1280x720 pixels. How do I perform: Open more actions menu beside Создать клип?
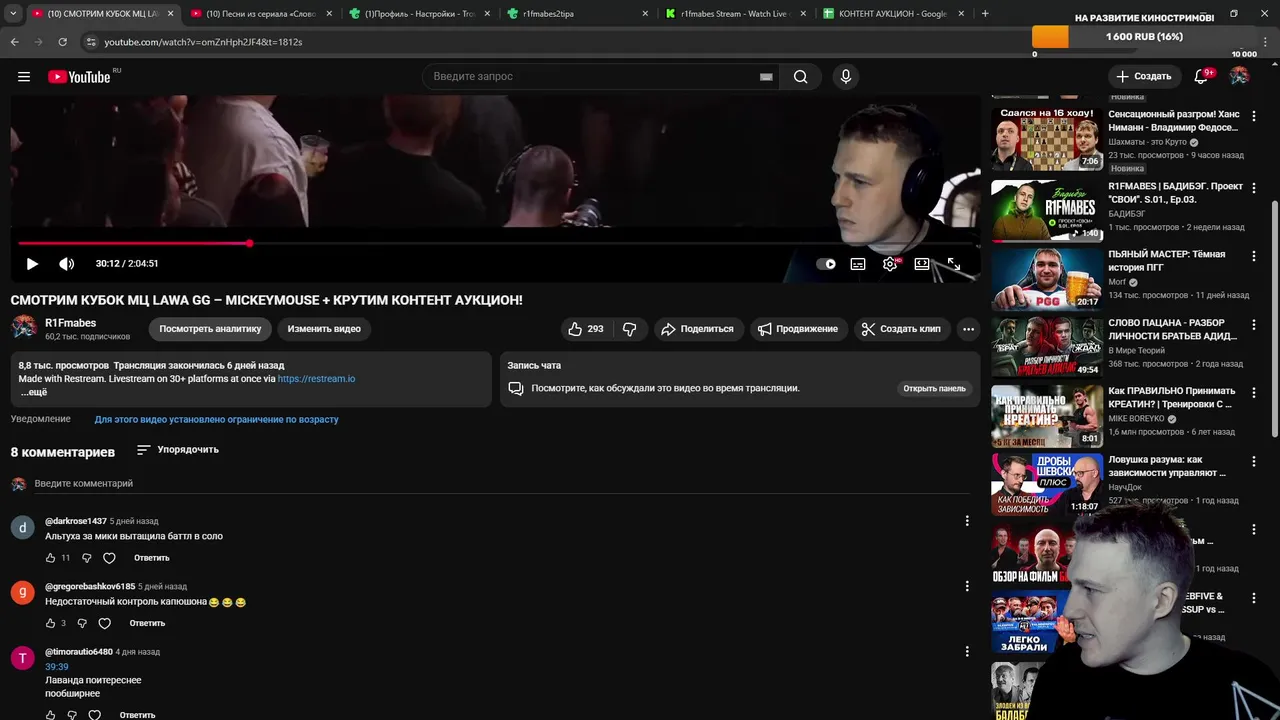pyautogui.click(x=968, y=329)
